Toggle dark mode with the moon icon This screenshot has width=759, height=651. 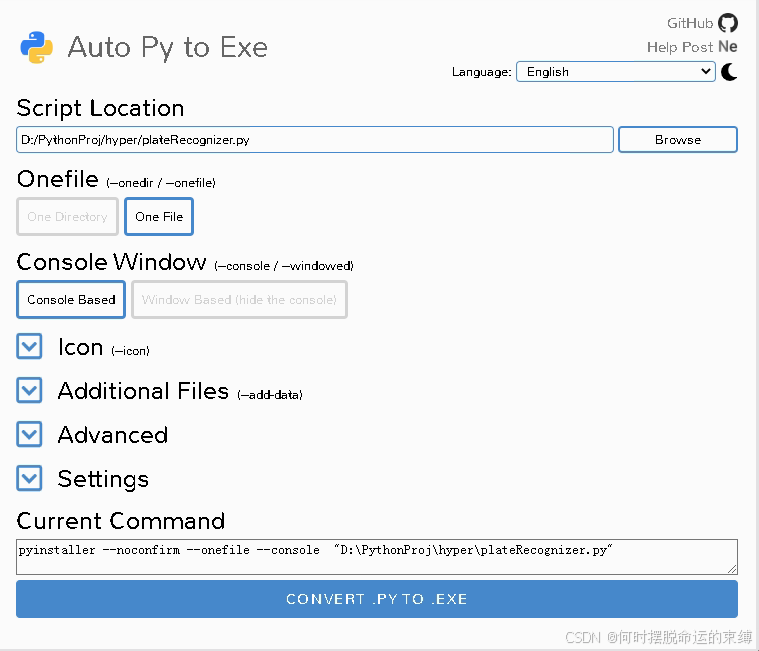click(729, 72)
